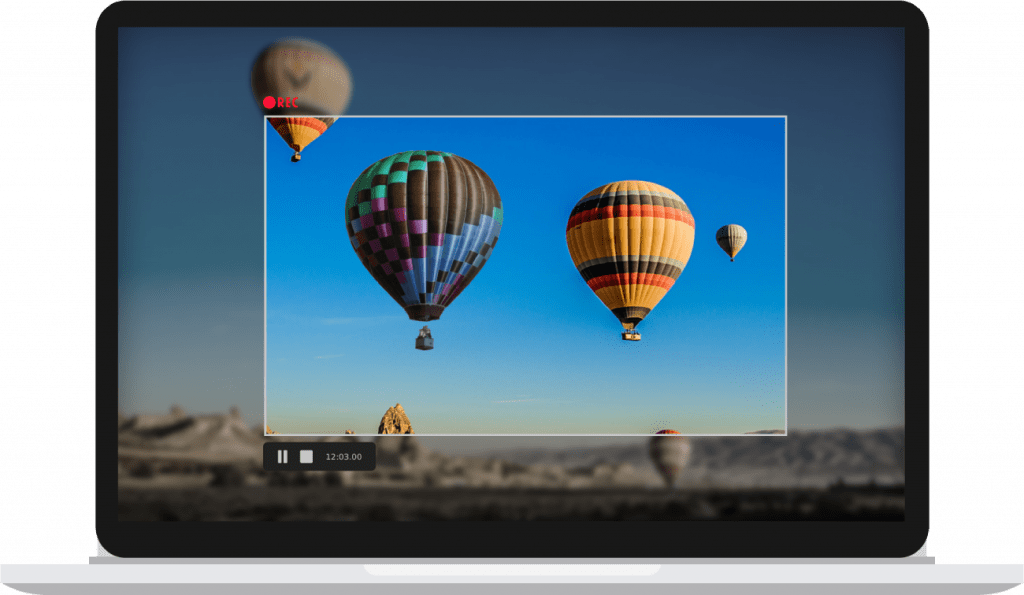Click the basket under the checkered balloon
The width and height of the screenshot is (1024, 595).
tap(424, 338)
